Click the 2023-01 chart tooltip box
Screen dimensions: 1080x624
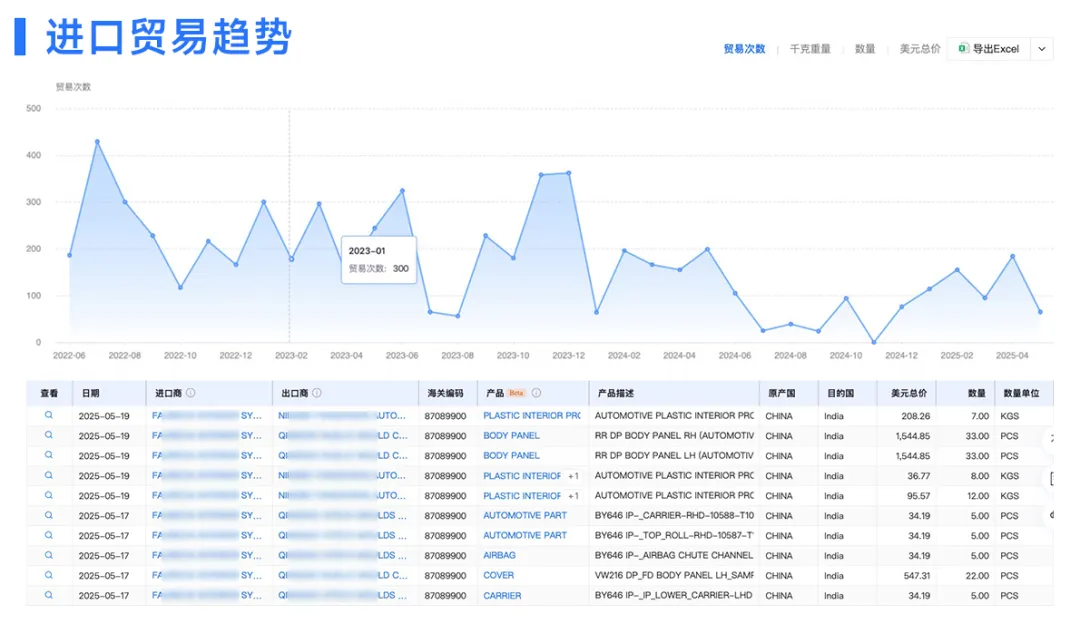(x=379, y=260)
